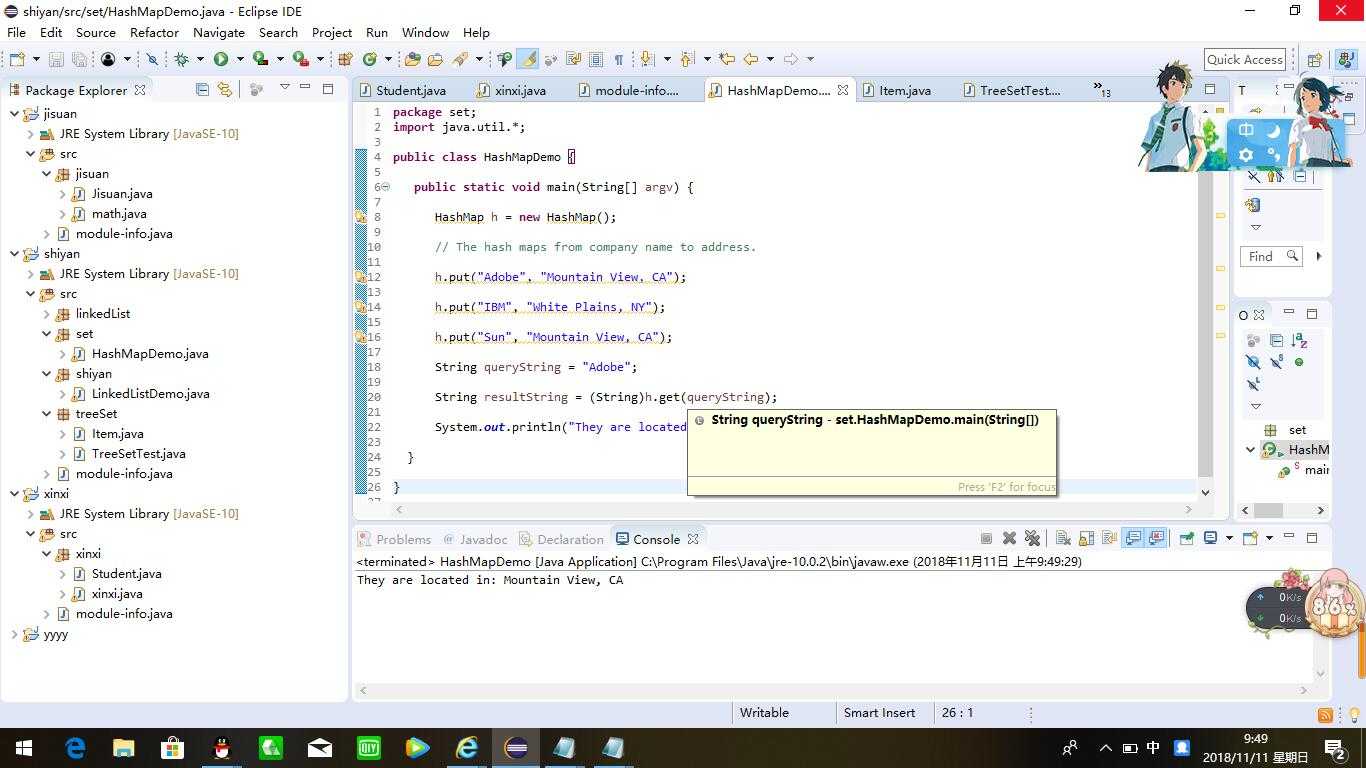Toggle alphabetical Sort in Outline view
The height and width of the screenshot is (768, 1366).
pyautogui.click(x=1299, y=341)
